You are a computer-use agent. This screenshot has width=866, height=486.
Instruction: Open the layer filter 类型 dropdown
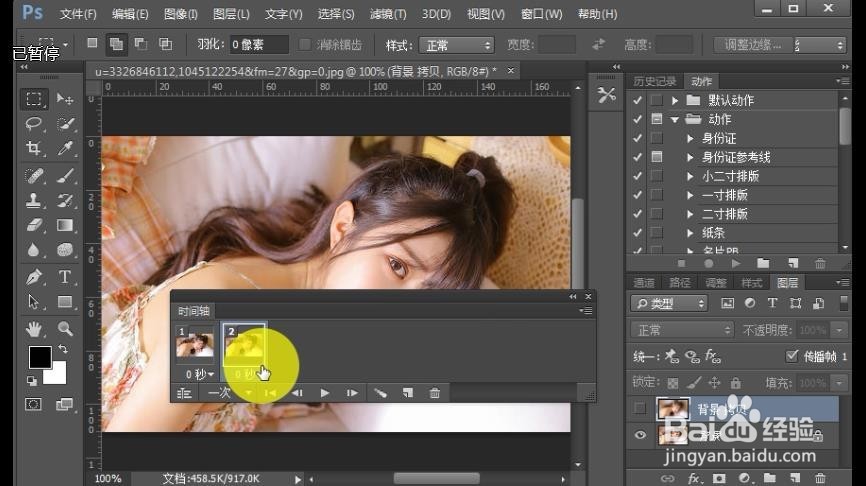[669, 303]
